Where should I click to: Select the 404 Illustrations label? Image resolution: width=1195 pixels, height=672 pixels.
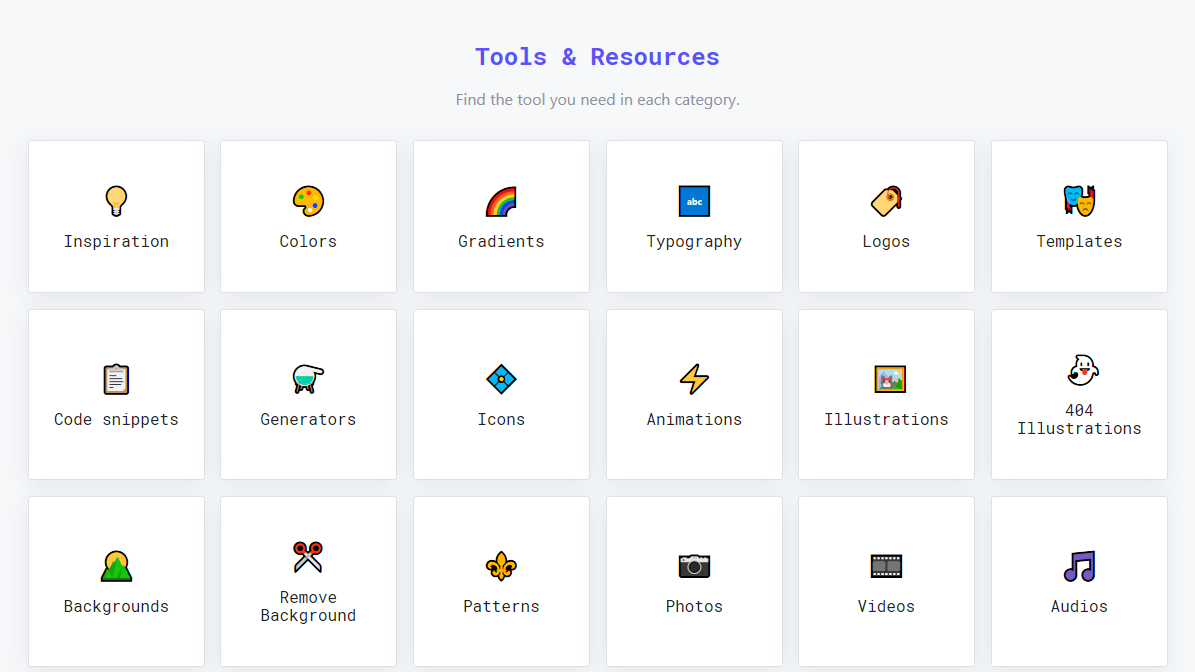[1078, 420]
